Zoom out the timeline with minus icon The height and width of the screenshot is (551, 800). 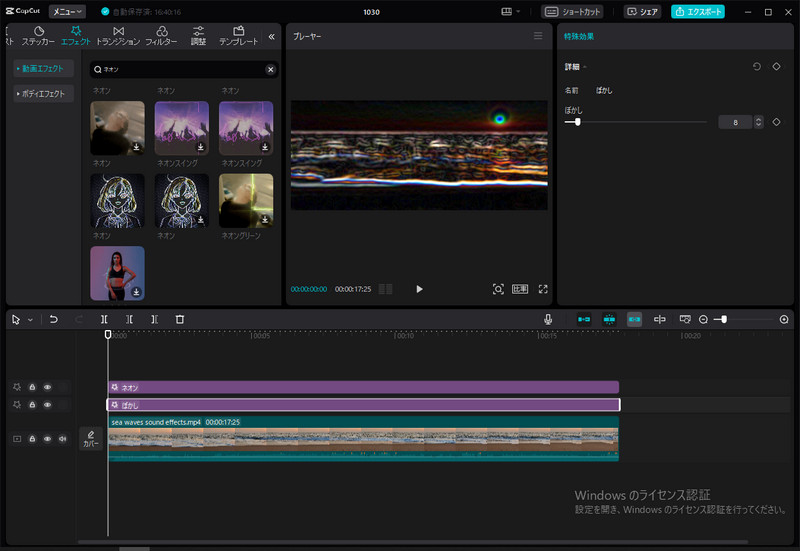point(703,319)
